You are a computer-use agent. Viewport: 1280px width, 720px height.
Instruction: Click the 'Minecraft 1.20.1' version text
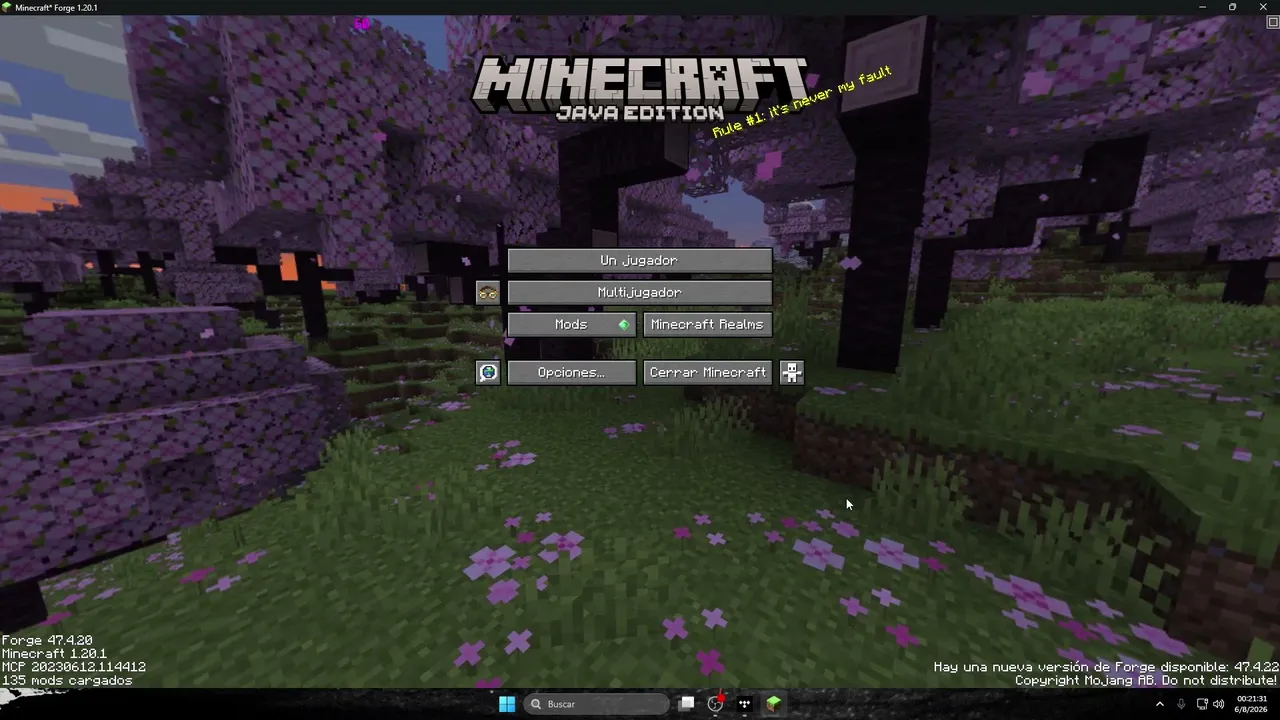pyautogui.click(x=54, y=654)
